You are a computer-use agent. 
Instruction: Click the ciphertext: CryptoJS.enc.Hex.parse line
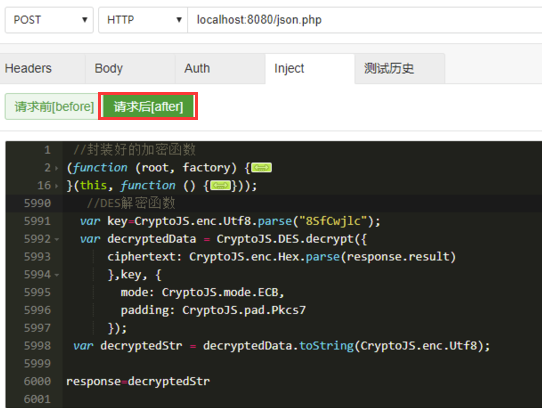(281, 257)
